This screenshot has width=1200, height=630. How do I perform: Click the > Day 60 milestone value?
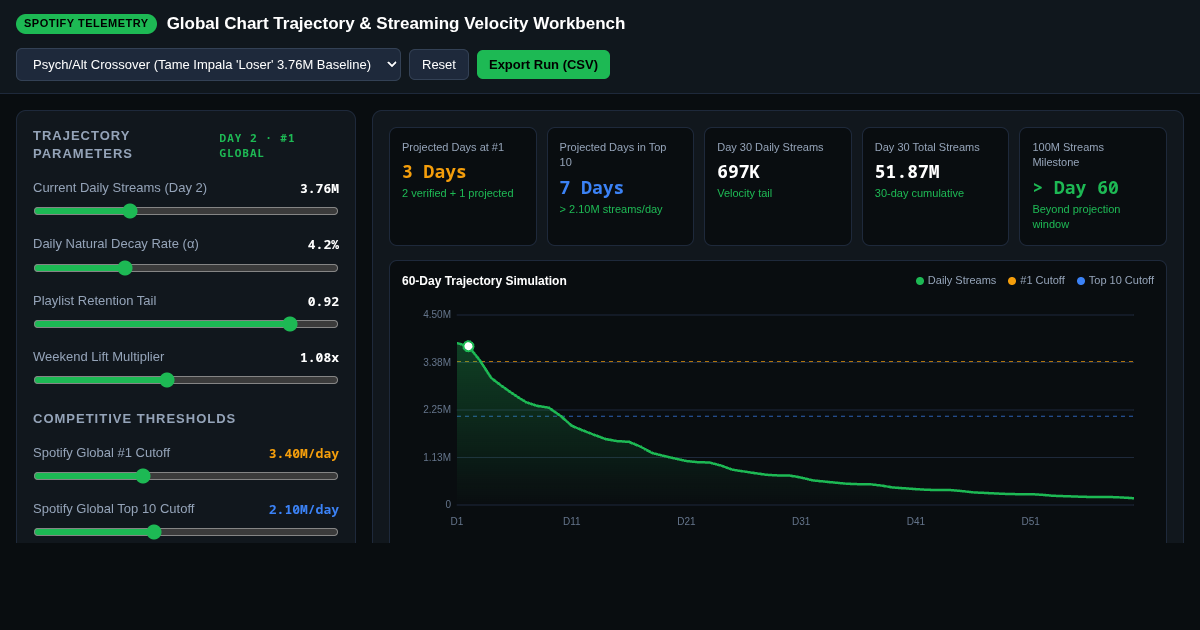click(x=1076, y=187)
